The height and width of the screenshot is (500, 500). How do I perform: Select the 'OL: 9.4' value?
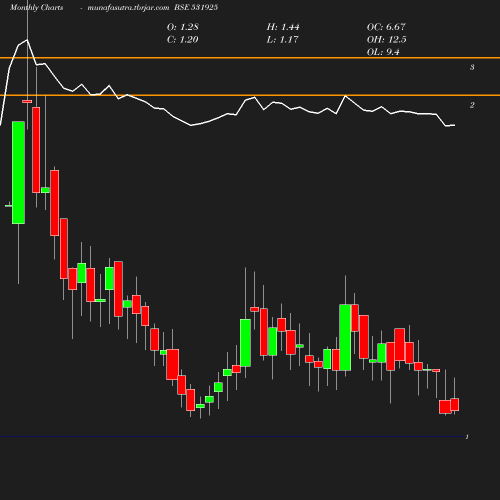(383, 52)
